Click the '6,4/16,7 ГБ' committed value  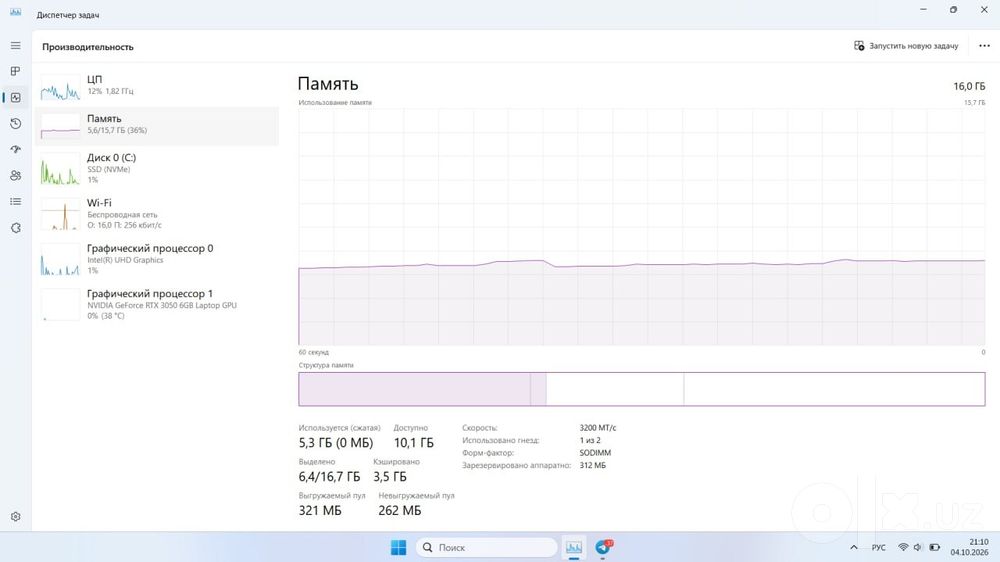click(329, 477)
